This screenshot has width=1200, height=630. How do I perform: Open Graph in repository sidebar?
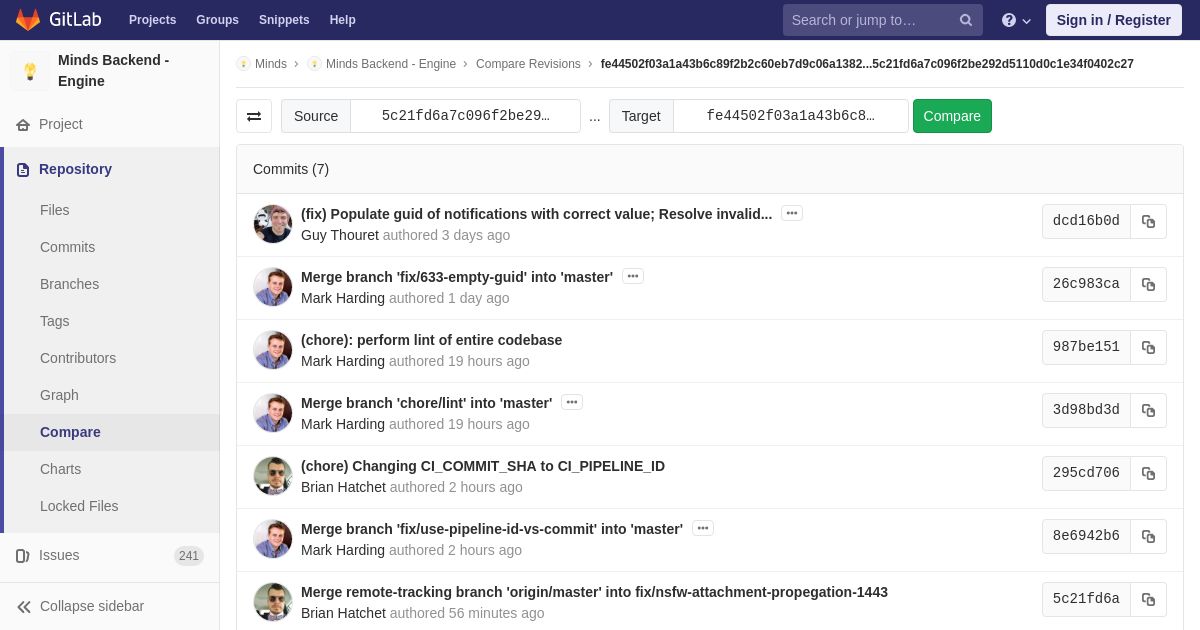coord(59,395)
